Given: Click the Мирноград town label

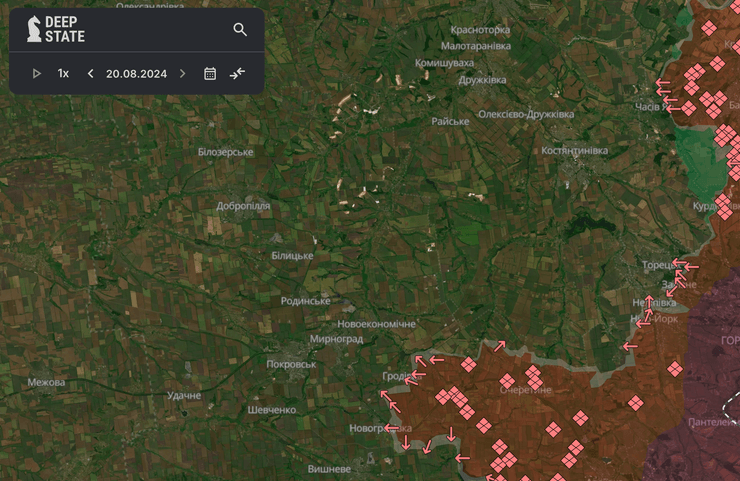Looking at the screenshot, I should 336,340.
